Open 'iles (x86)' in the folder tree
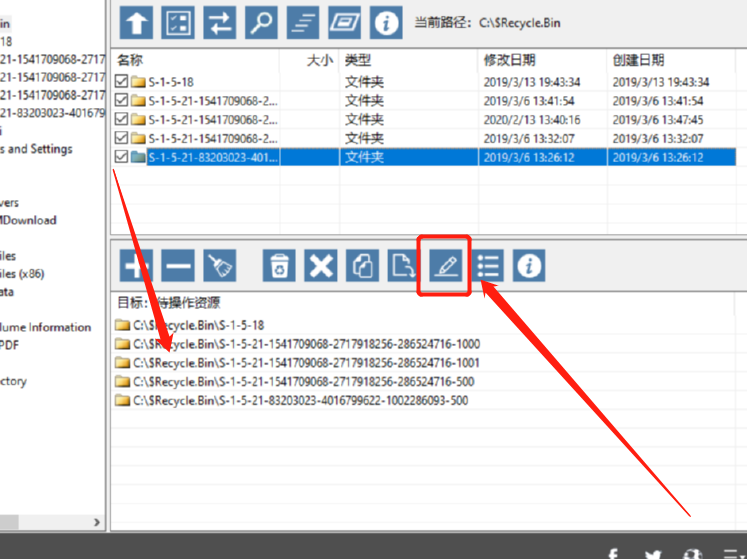This screenshot has width=747, height=560. 22,274
